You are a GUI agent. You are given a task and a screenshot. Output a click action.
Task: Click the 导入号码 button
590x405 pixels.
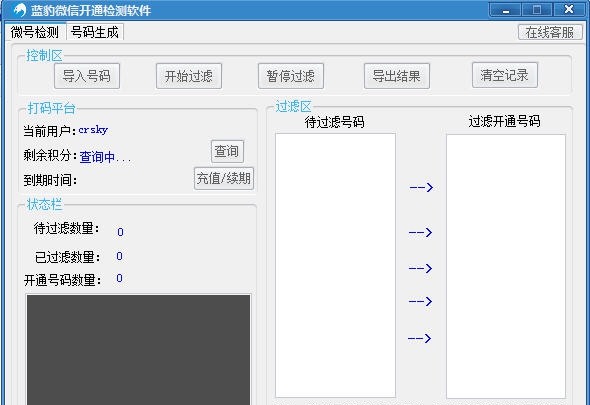click(x=87, y=76)
